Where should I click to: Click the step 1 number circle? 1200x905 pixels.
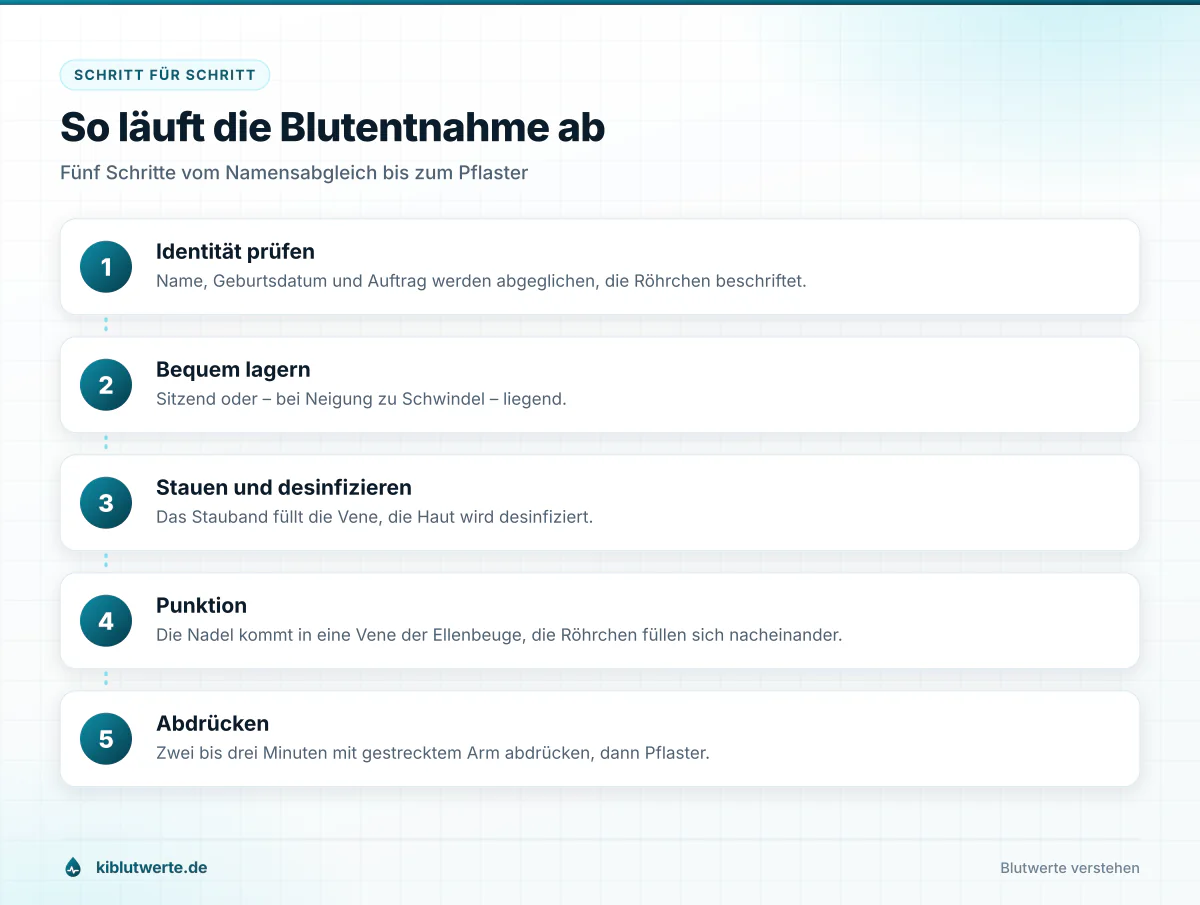point(106,267)
